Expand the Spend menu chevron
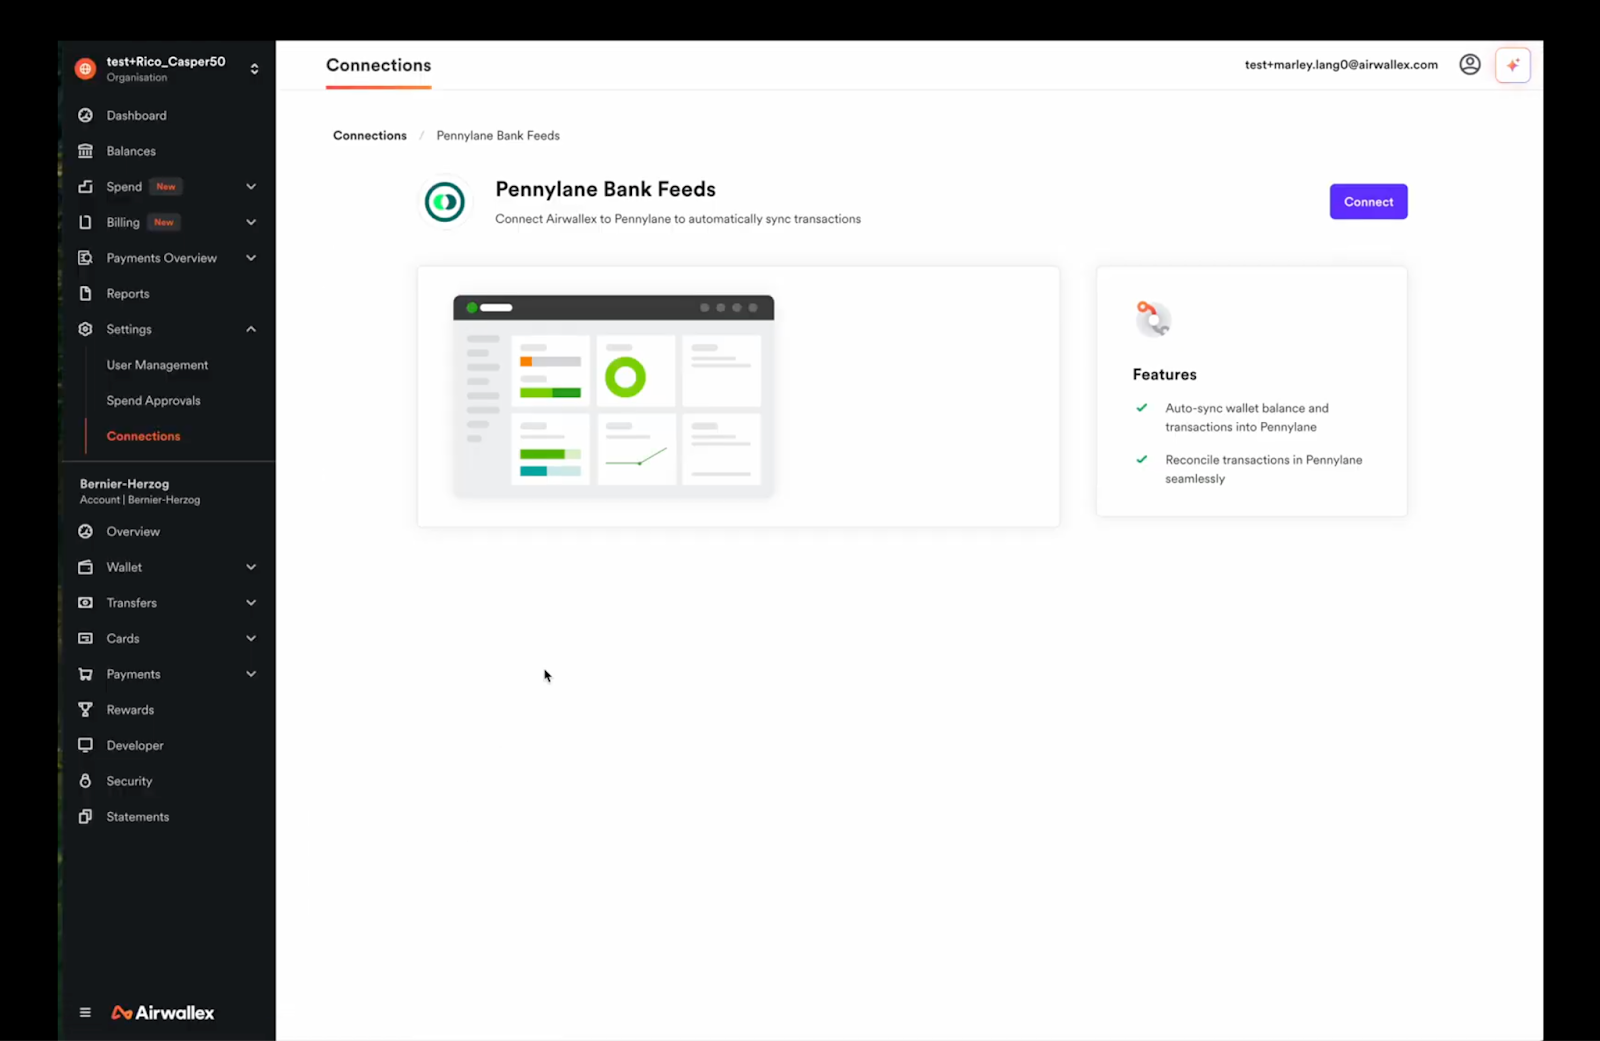The image size is (1600, 1041). click(x=251, y=187)
